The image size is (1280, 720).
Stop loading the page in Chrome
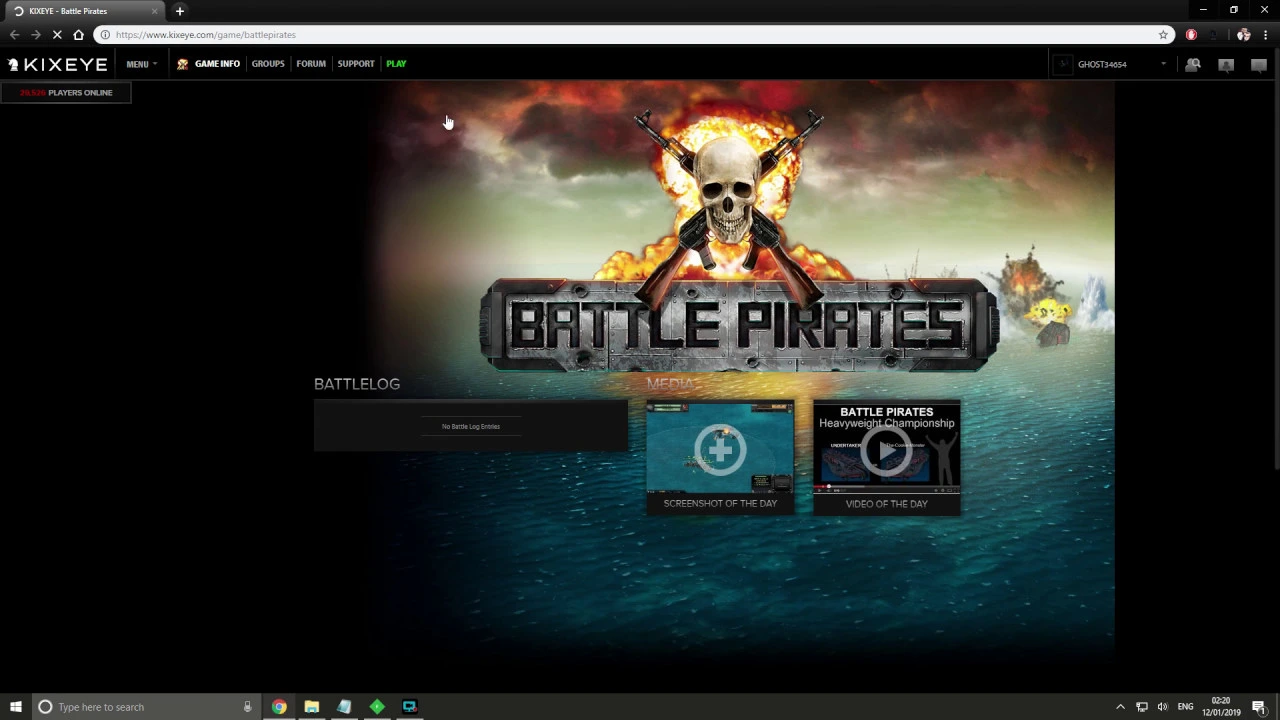click(57, 35)
